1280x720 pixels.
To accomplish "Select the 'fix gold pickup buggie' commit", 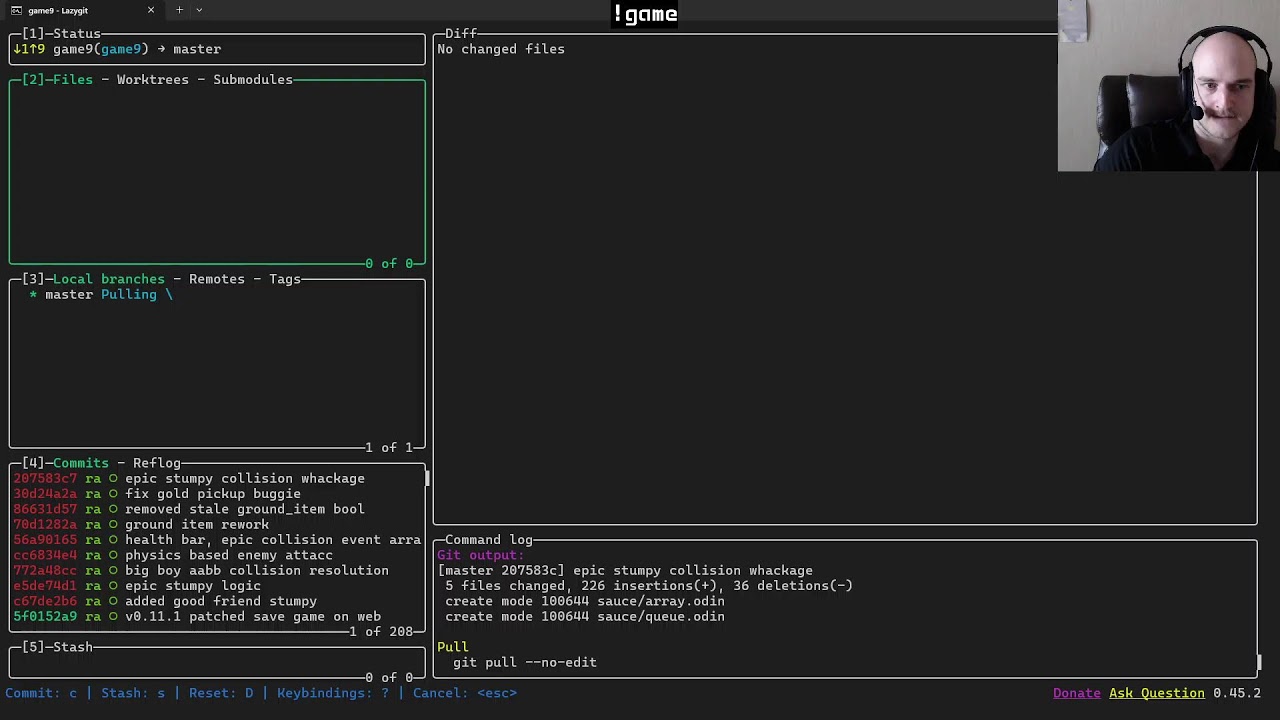I will tap(212, 494).
